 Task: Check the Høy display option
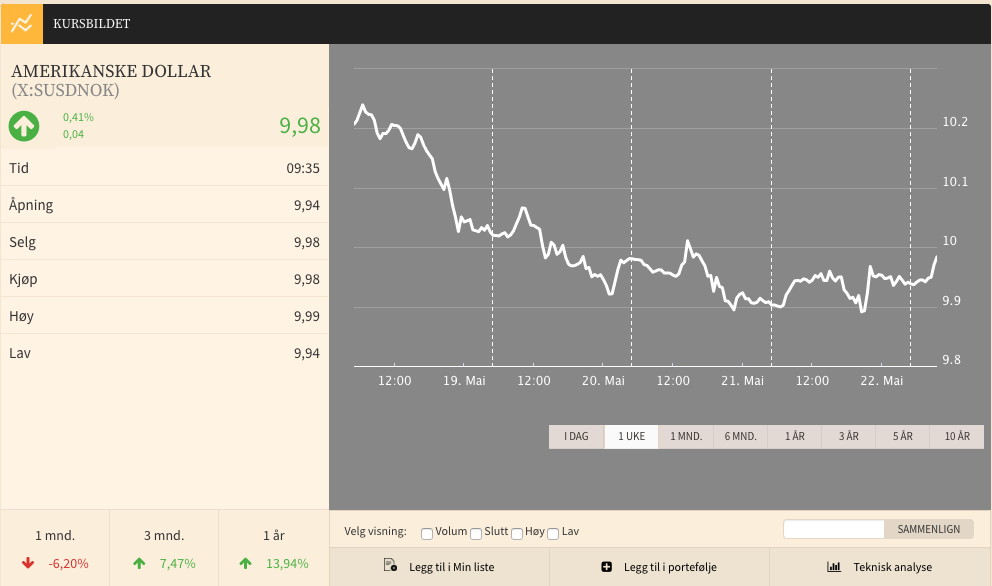[x=517, y=533]
